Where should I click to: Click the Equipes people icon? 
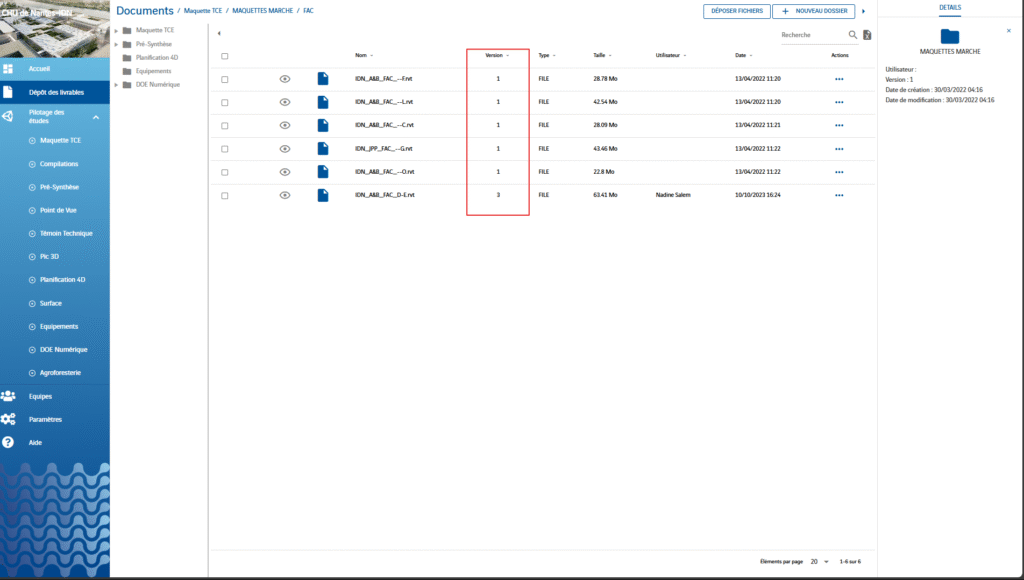point(8,396)
